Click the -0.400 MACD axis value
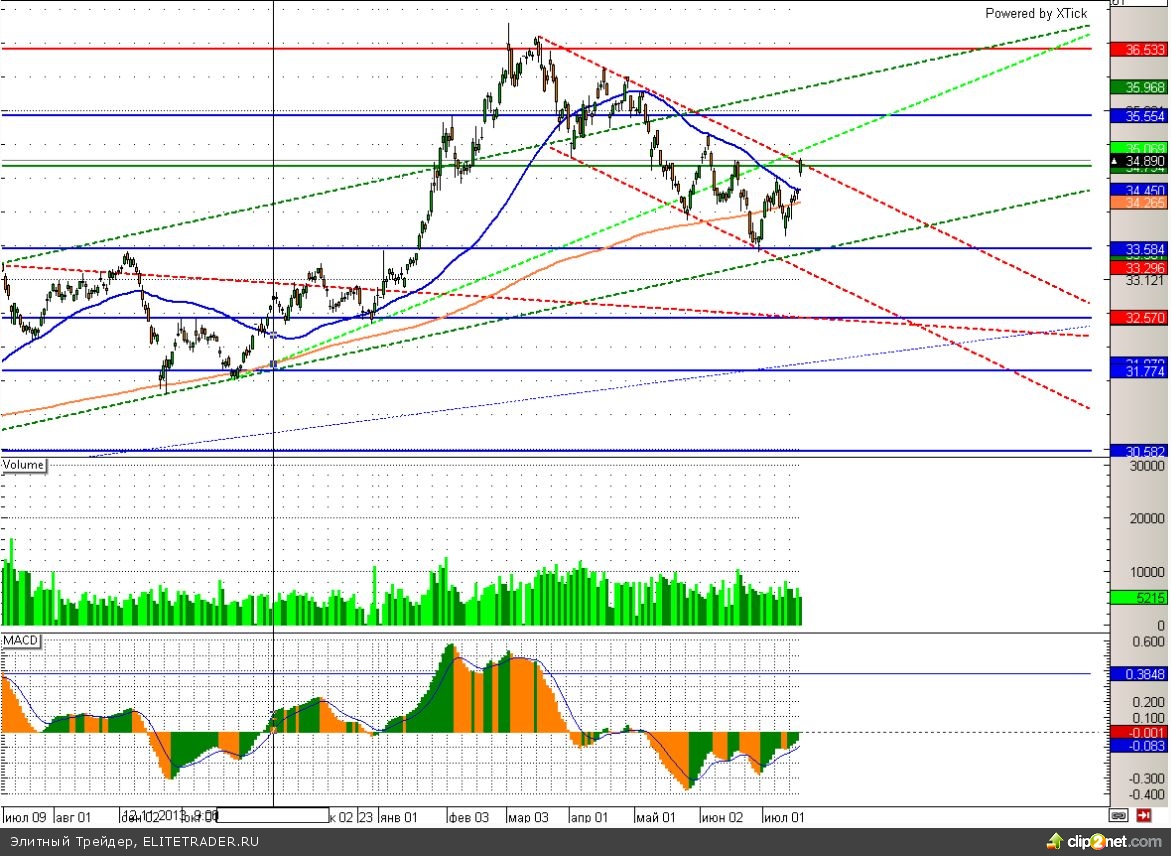 click(1146, 794)
